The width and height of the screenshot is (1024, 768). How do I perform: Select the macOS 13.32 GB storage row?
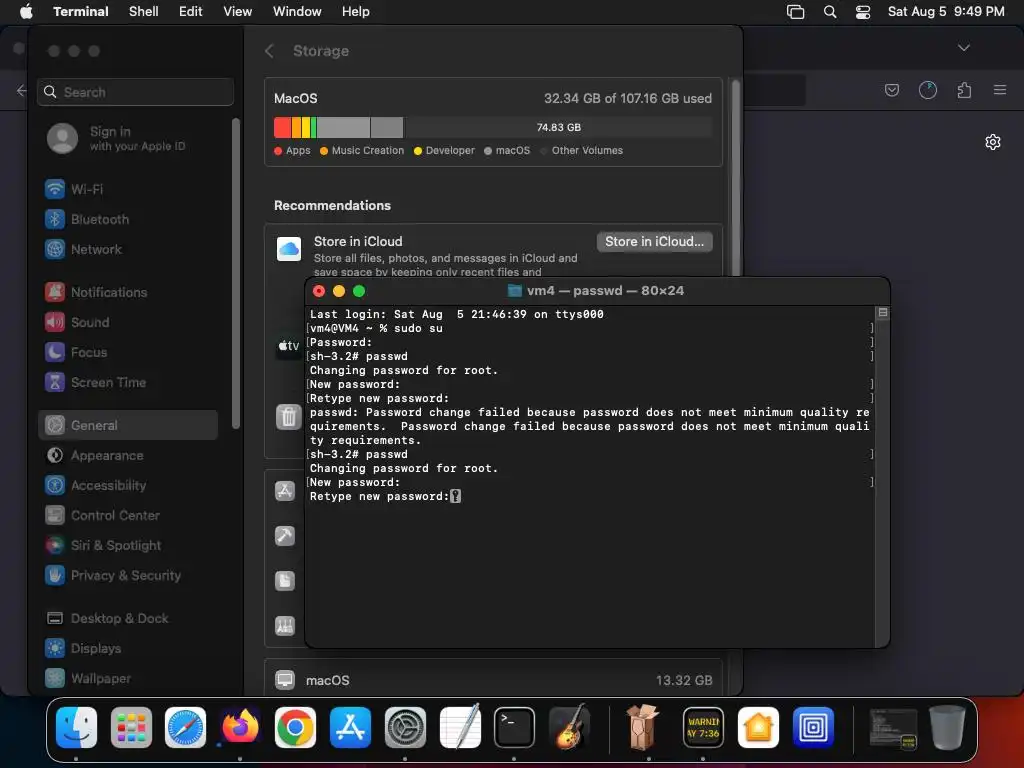tap(493, 680)
